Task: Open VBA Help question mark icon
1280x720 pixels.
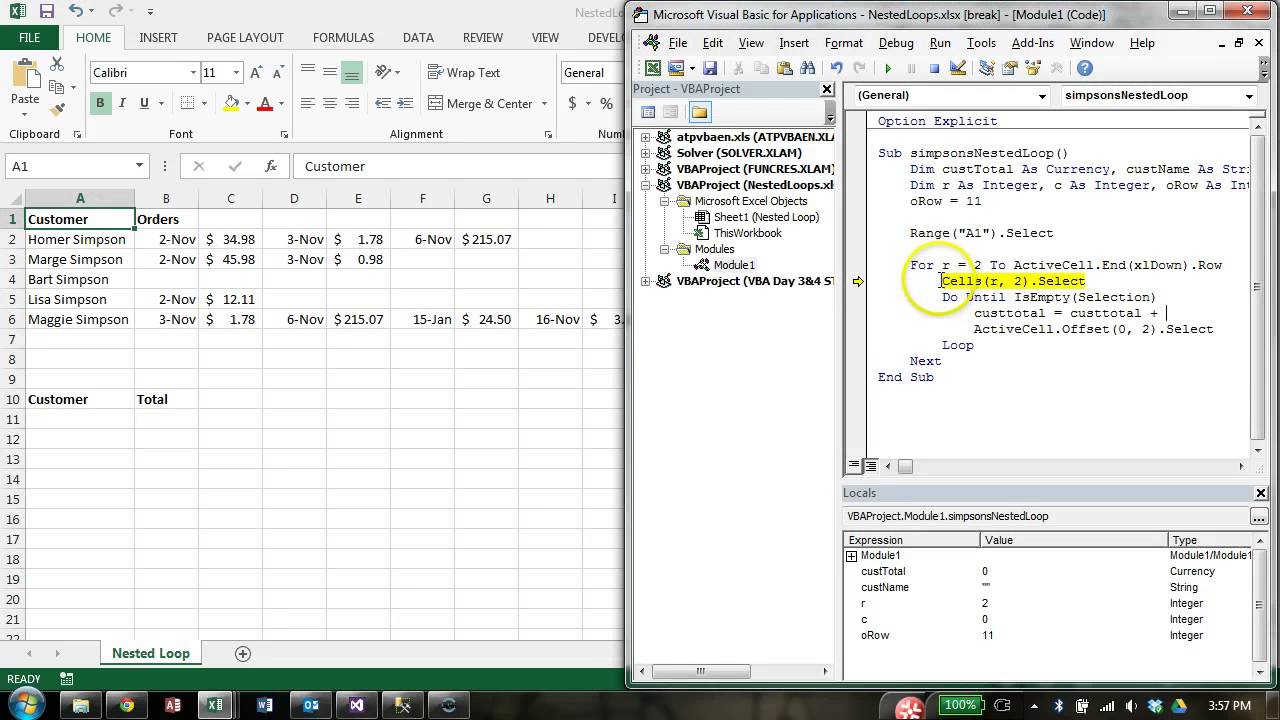Action: (x=1085, y=68)
